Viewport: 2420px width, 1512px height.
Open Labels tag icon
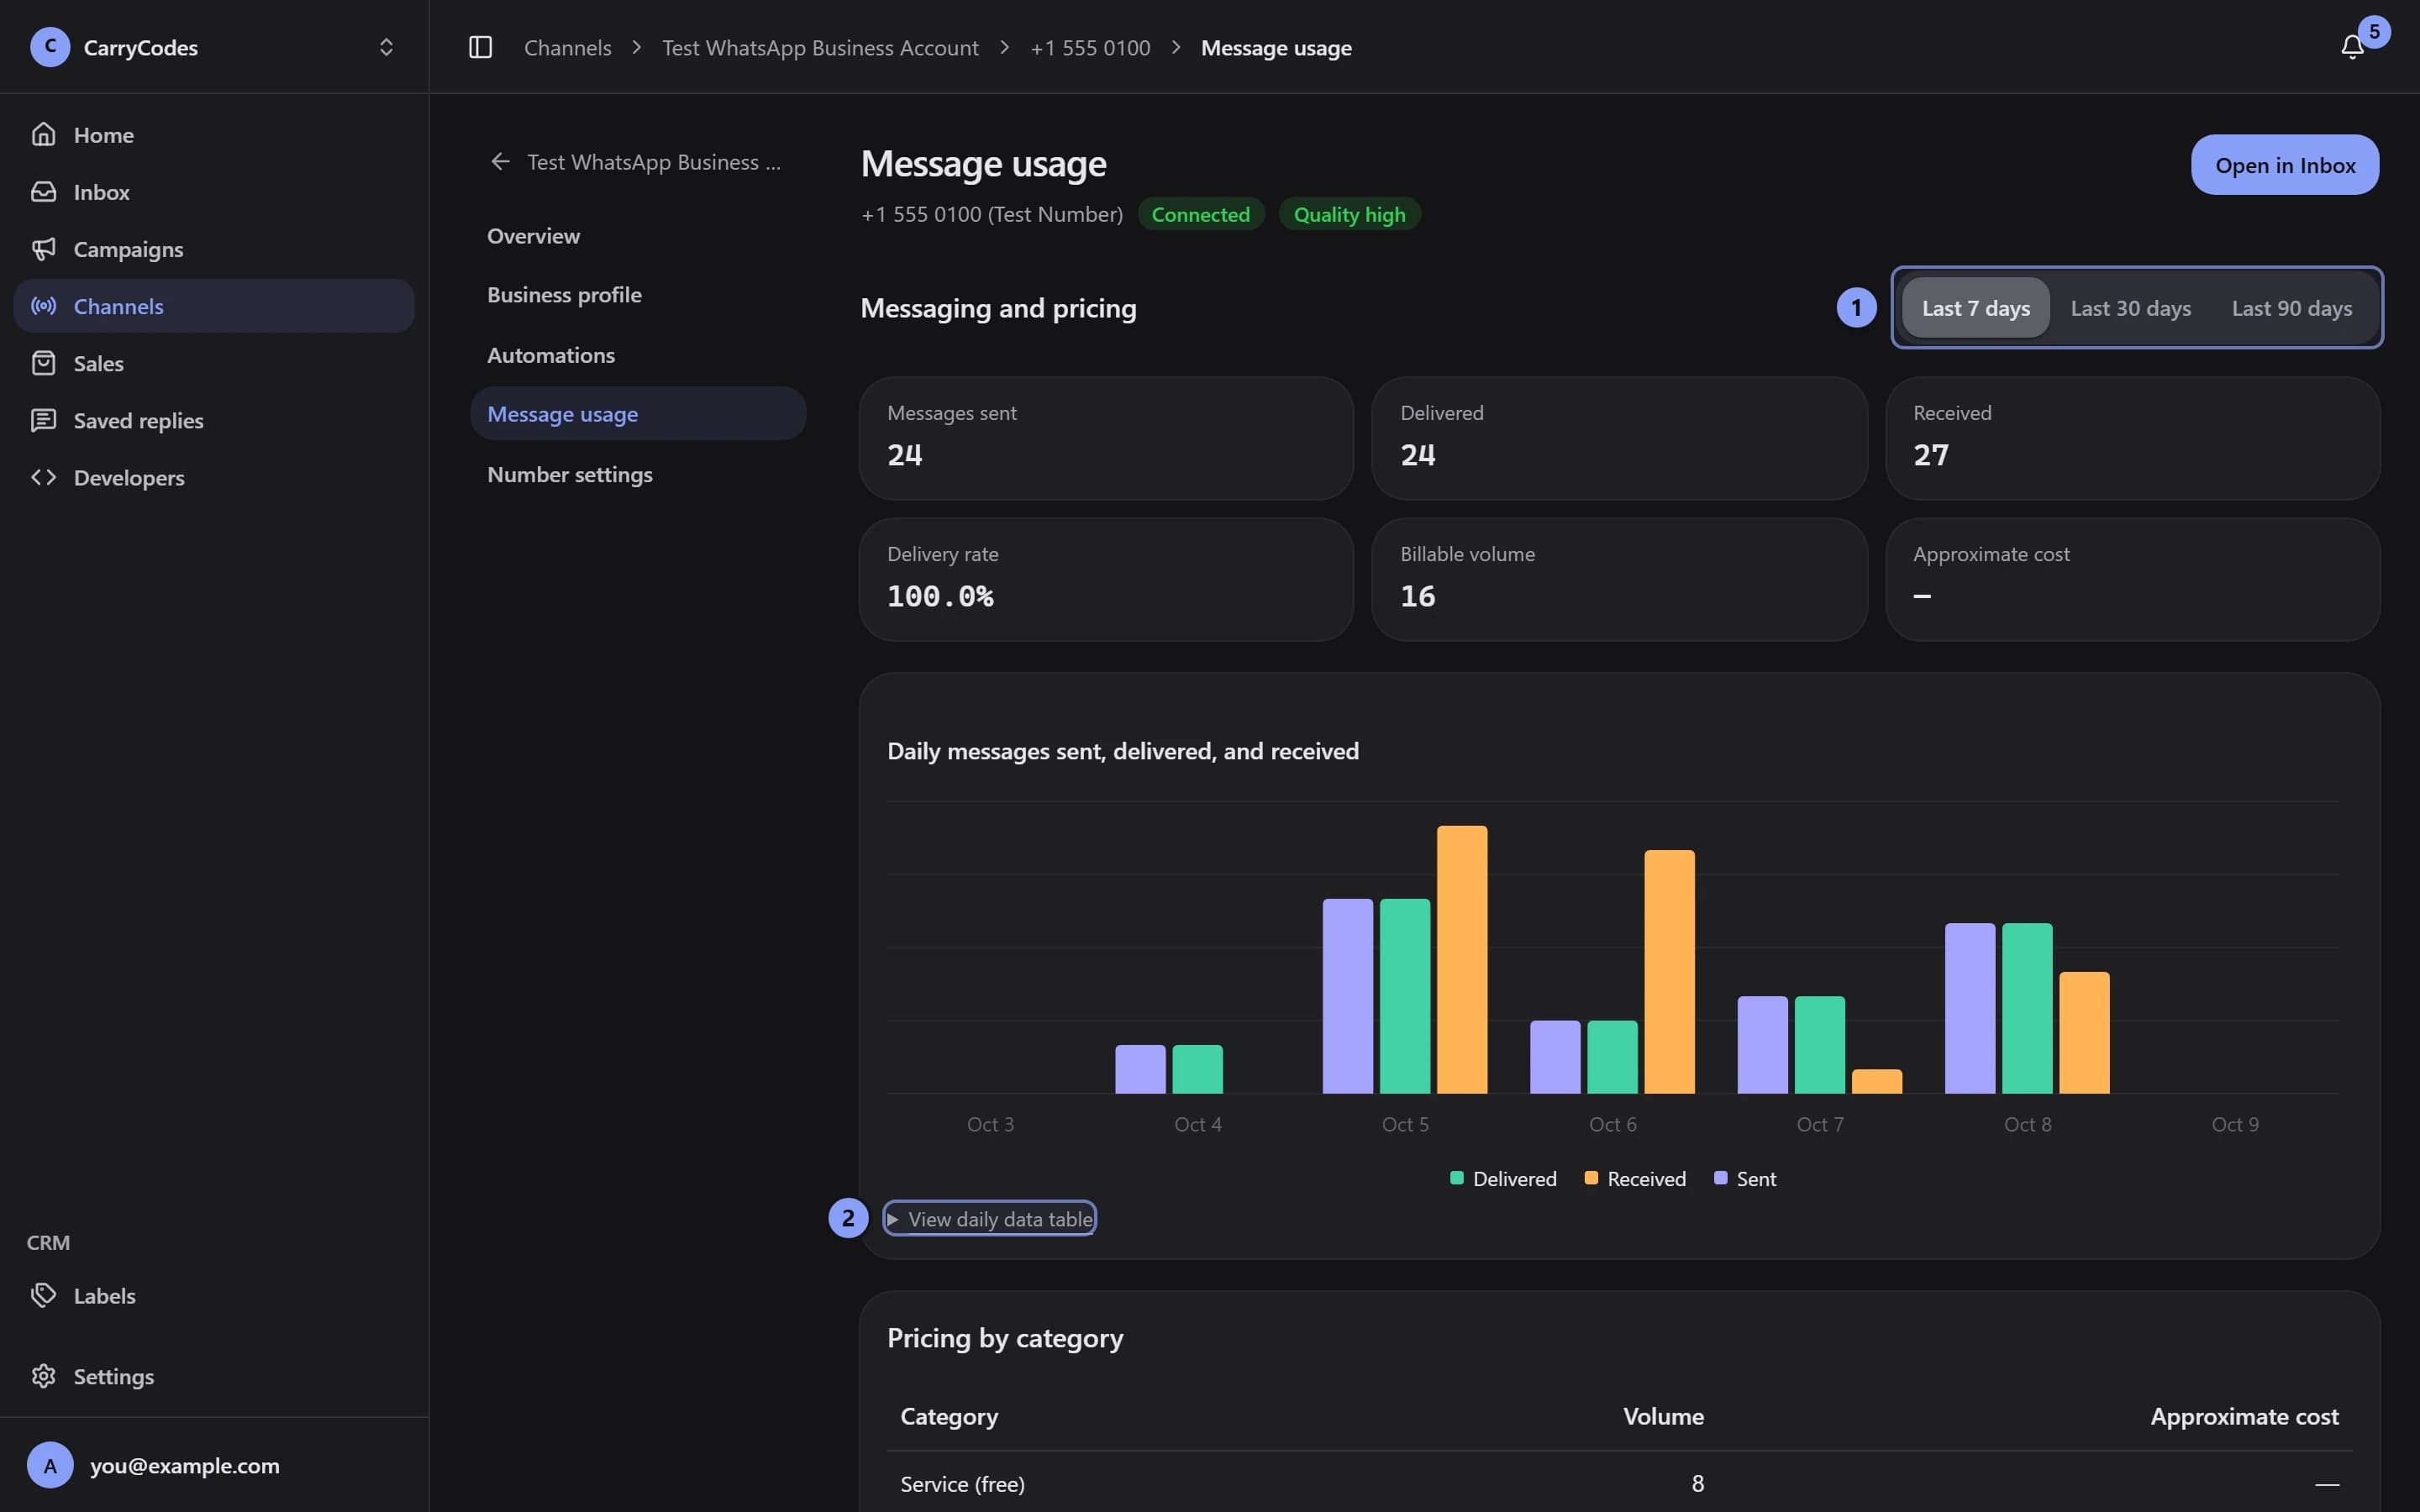(x=43, y=1295)
